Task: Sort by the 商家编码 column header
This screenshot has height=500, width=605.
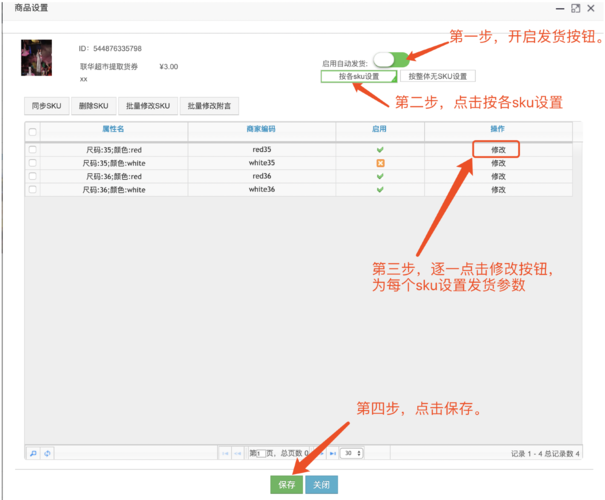Action: [x=261, y=129]
